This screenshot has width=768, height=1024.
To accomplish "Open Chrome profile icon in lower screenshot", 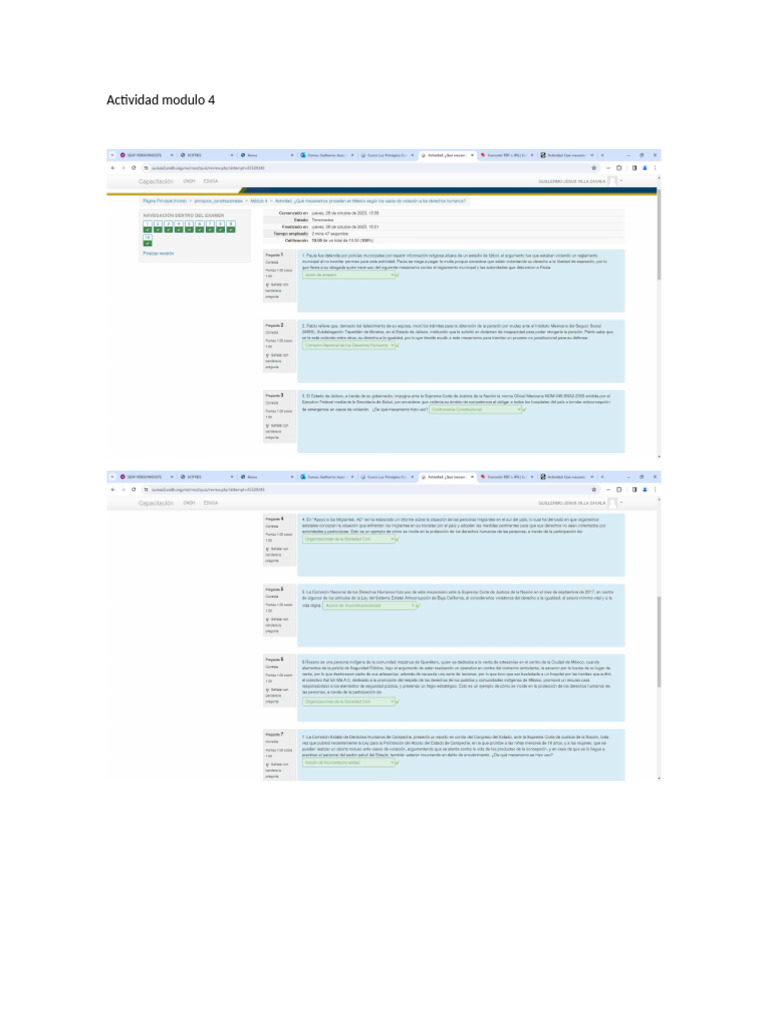I will tap(644, 489).
